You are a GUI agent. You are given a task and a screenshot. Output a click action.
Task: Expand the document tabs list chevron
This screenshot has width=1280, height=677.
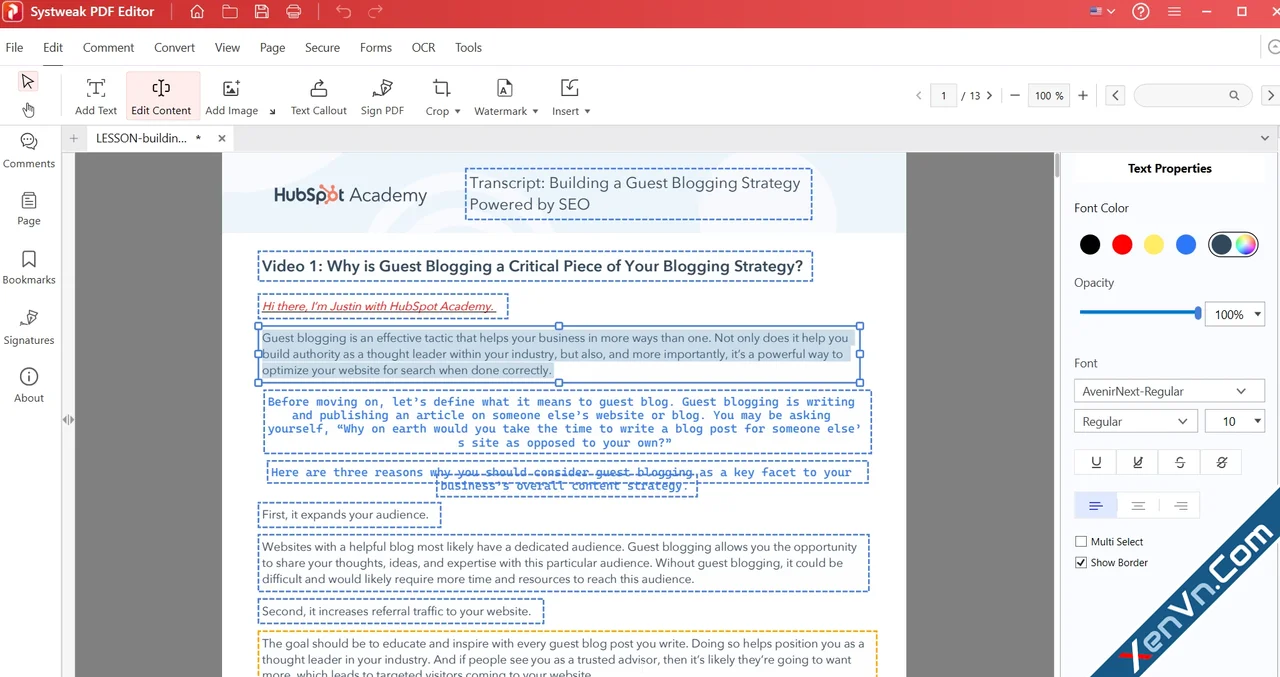pos(1266,138)
